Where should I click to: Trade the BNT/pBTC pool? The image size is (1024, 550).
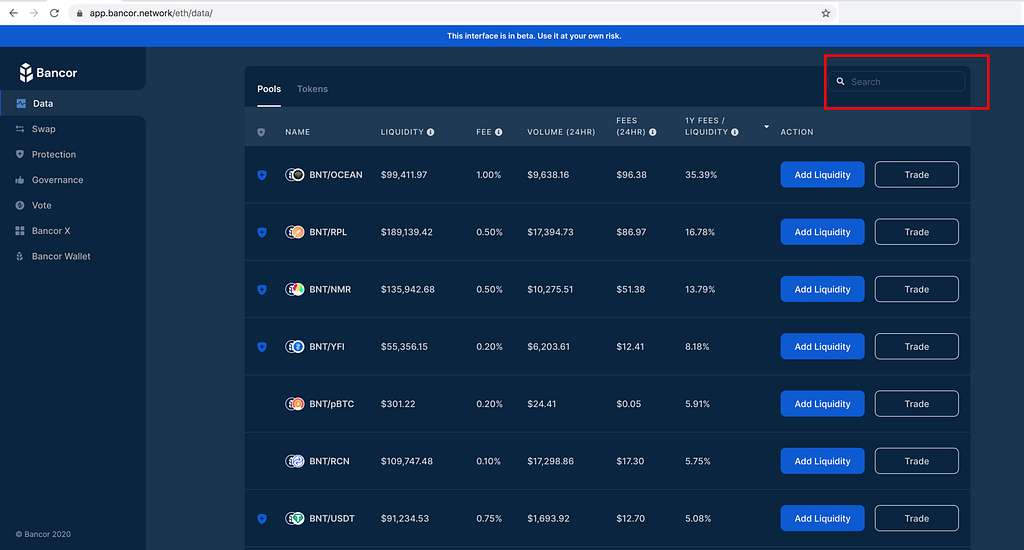tap(917, 404)
